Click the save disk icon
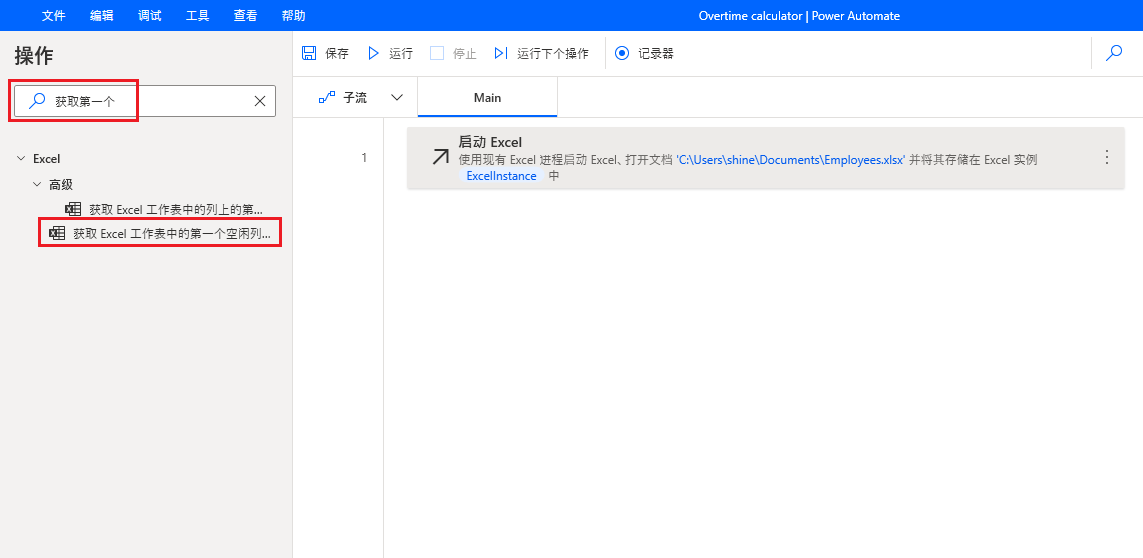Screen dimensions: 1143x558 (309, 53)
